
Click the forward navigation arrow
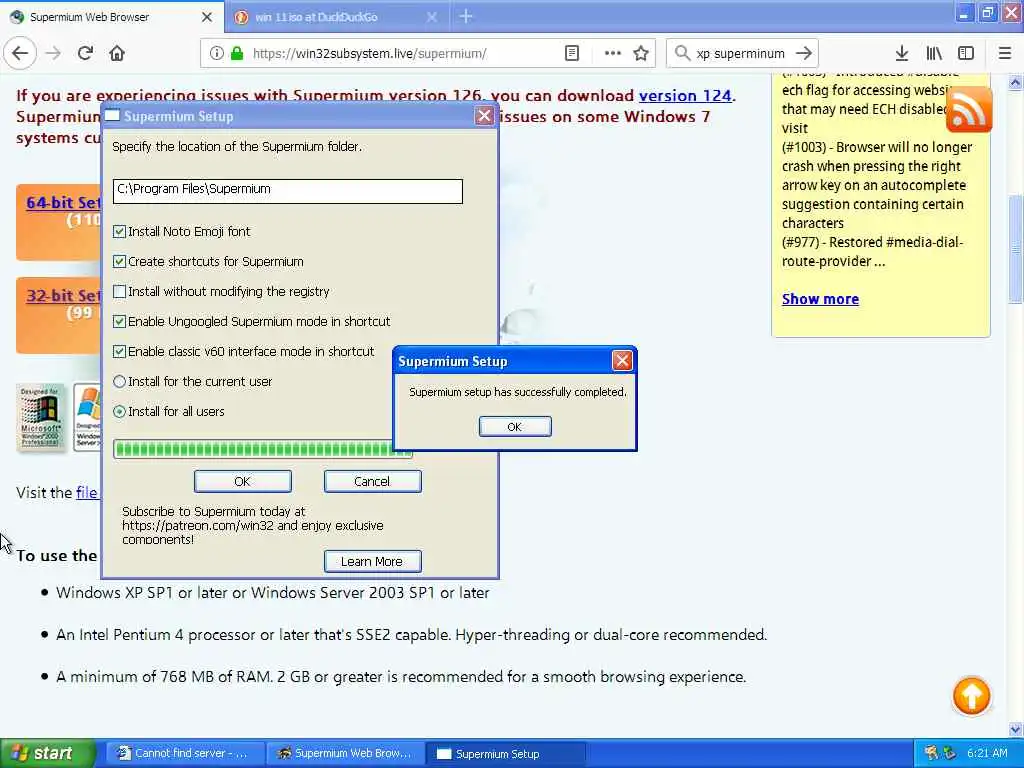53,53
